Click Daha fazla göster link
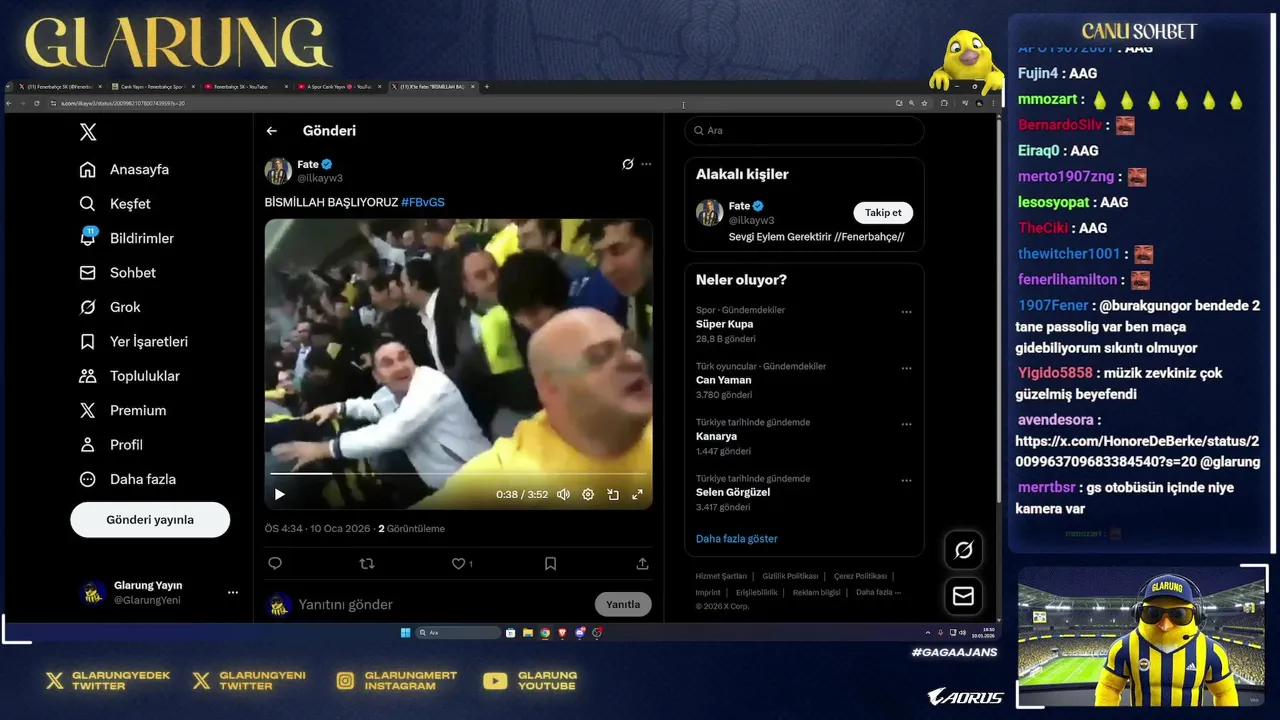 (x=737, y=538)
